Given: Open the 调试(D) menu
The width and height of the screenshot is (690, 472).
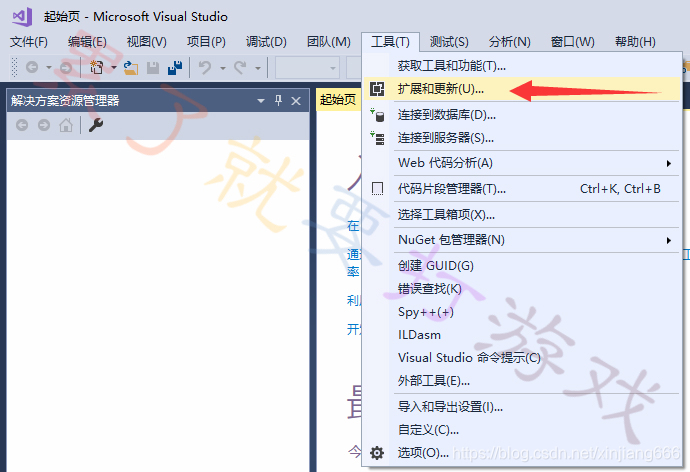Looking at the screenshot, I should 266,42.
